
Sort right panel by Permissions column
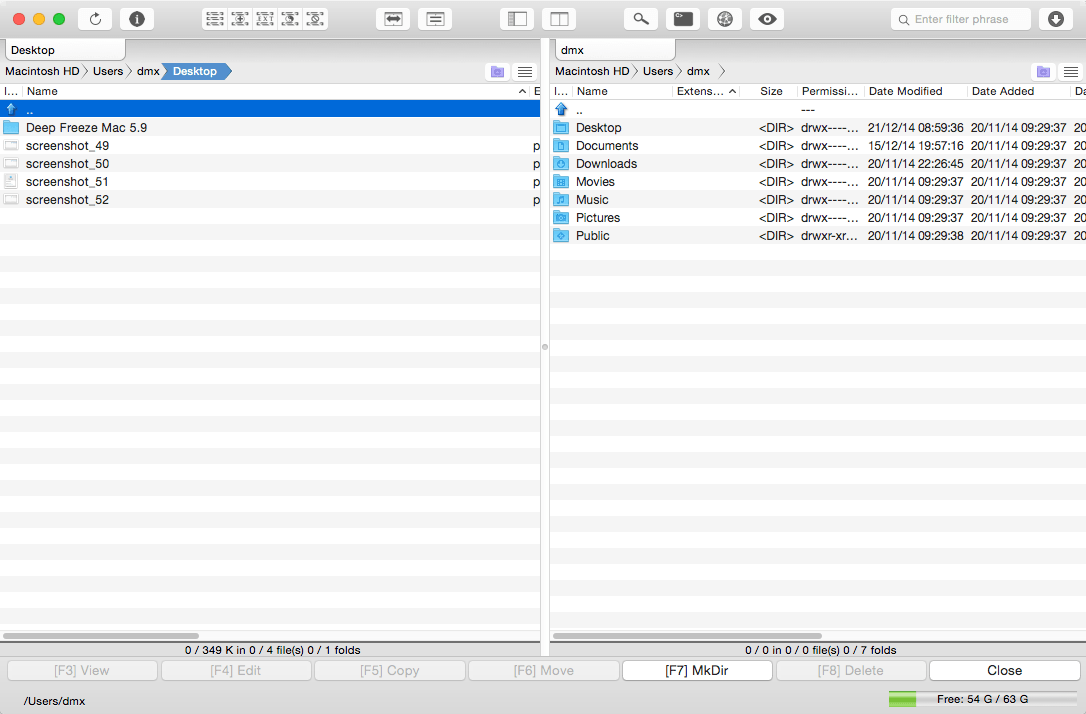pyautogui.click(x=830, y=91)
